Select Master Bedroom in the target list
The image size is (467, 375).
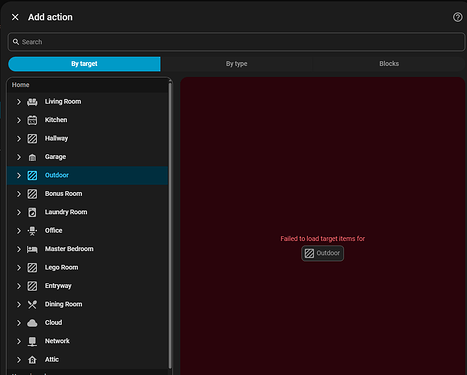(x=69, y=249)
